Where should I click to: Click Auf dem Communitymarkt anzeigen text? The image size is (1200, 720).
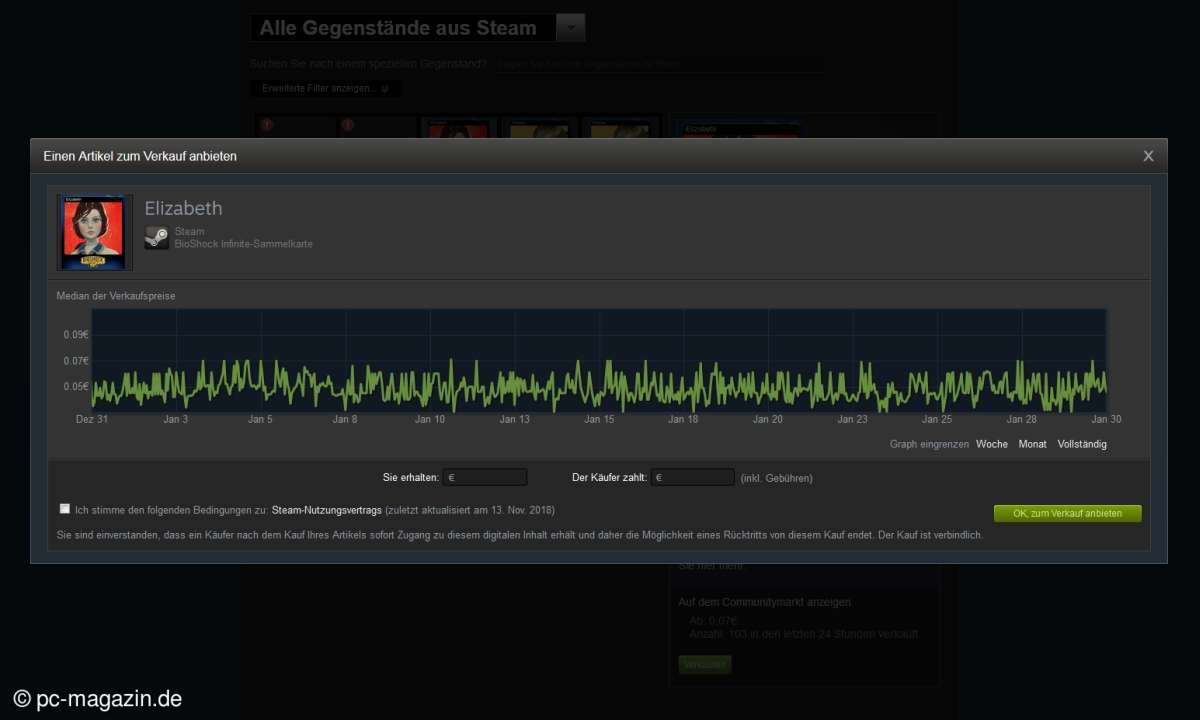tap(765, 602)
